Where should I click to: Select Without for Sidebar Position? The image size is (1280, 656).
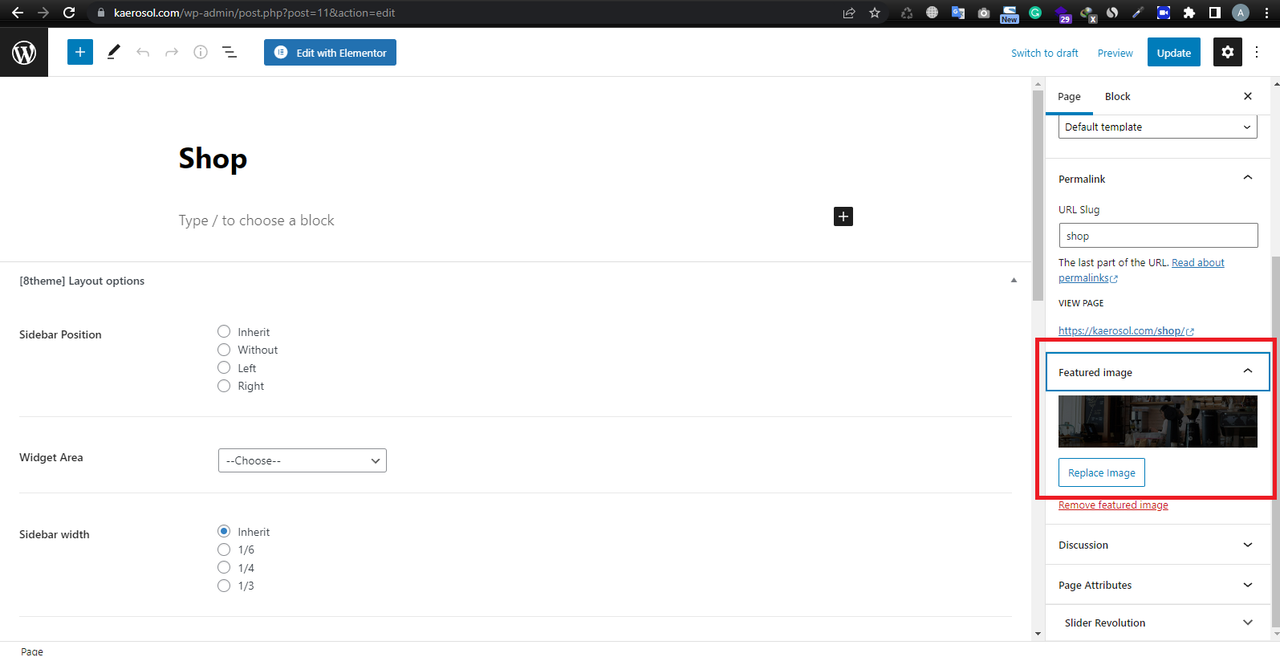[224, 350]
